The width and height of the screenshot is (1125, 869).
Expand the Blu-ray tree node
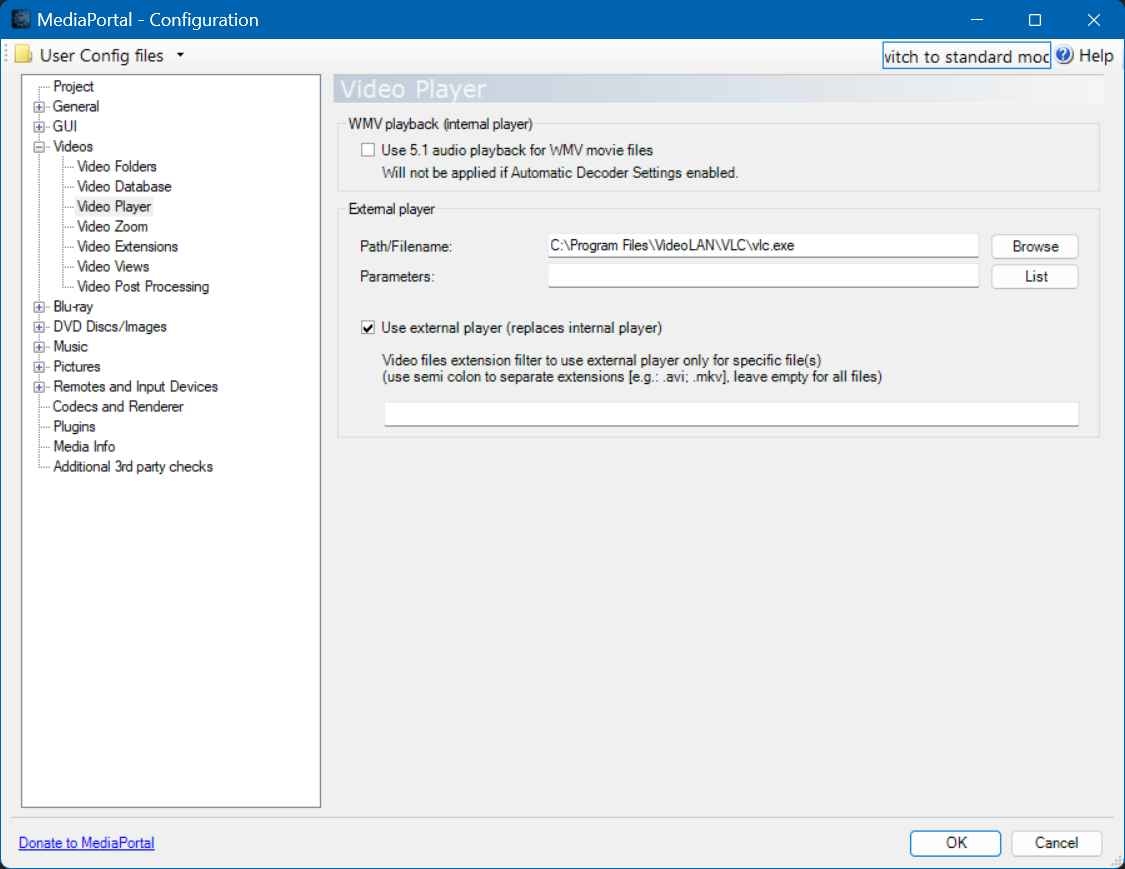pos(40,307)
